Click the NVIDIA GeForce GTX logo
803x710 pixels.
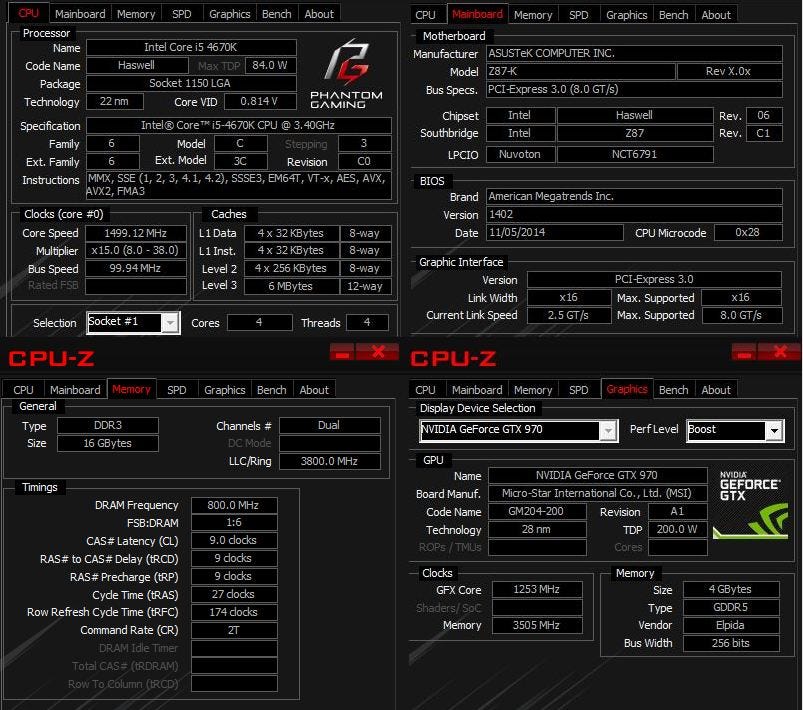(x=750, y=505)
